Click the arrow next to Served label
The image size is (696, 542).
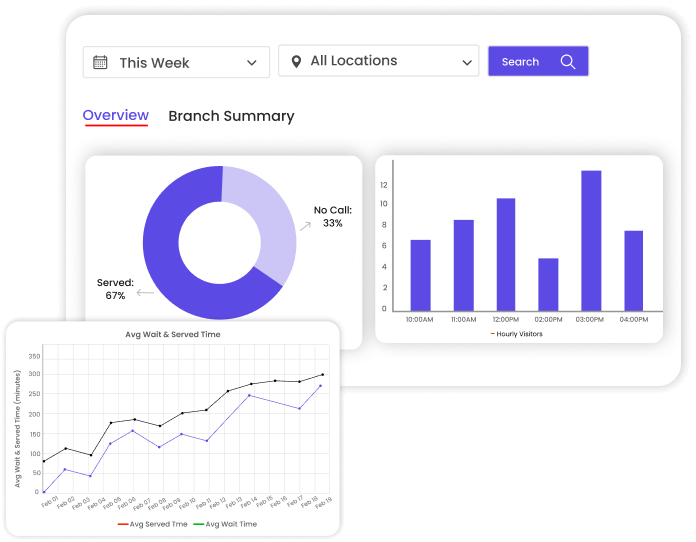(x=144, y=293)
